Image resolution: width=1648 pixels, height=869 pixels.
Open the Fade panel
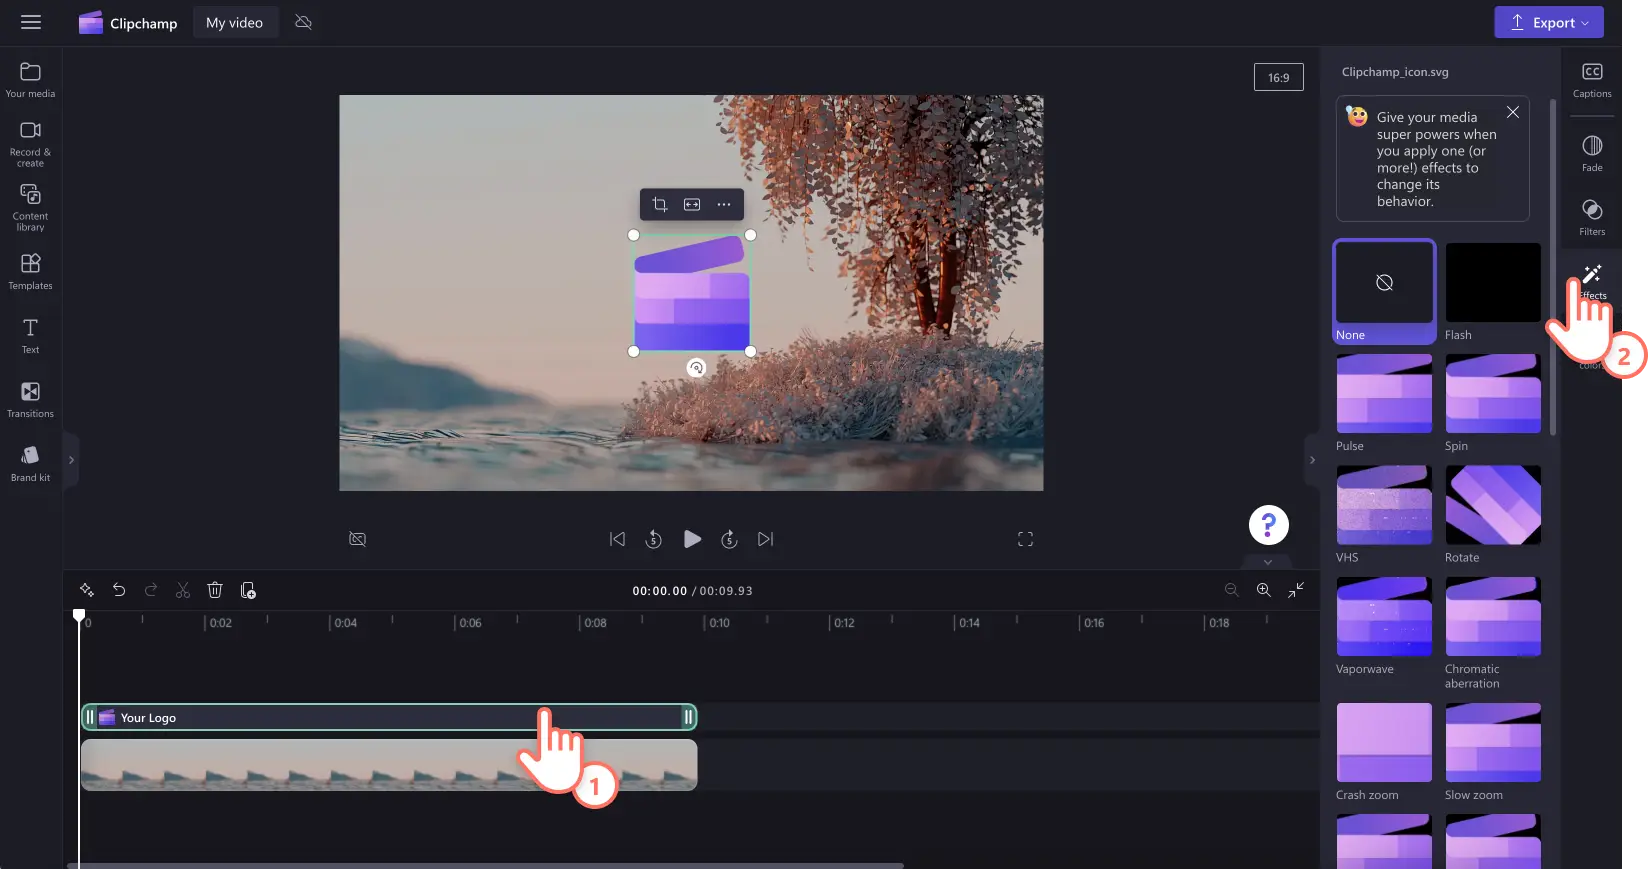point(1592,154)
